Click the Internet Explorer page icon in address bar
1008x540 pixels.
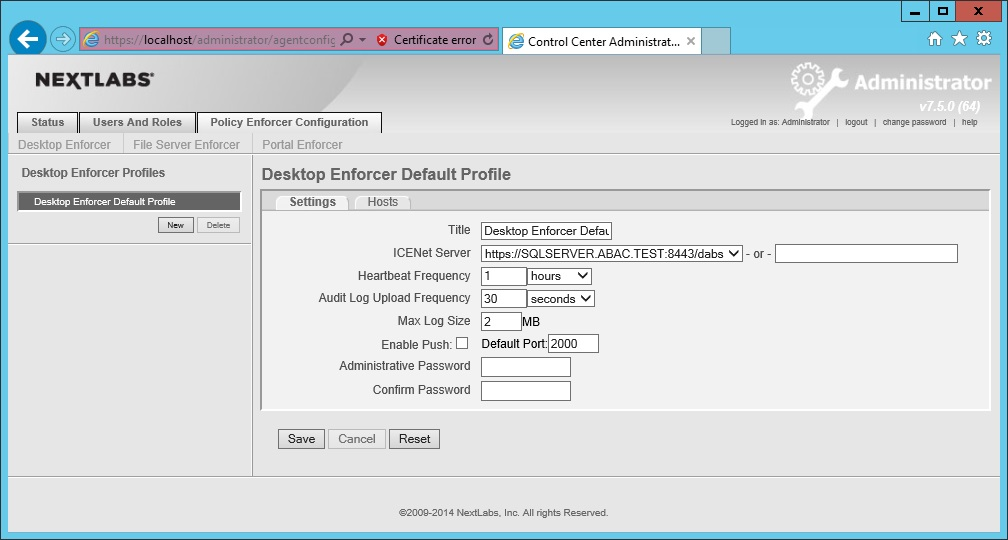(91, 40)
